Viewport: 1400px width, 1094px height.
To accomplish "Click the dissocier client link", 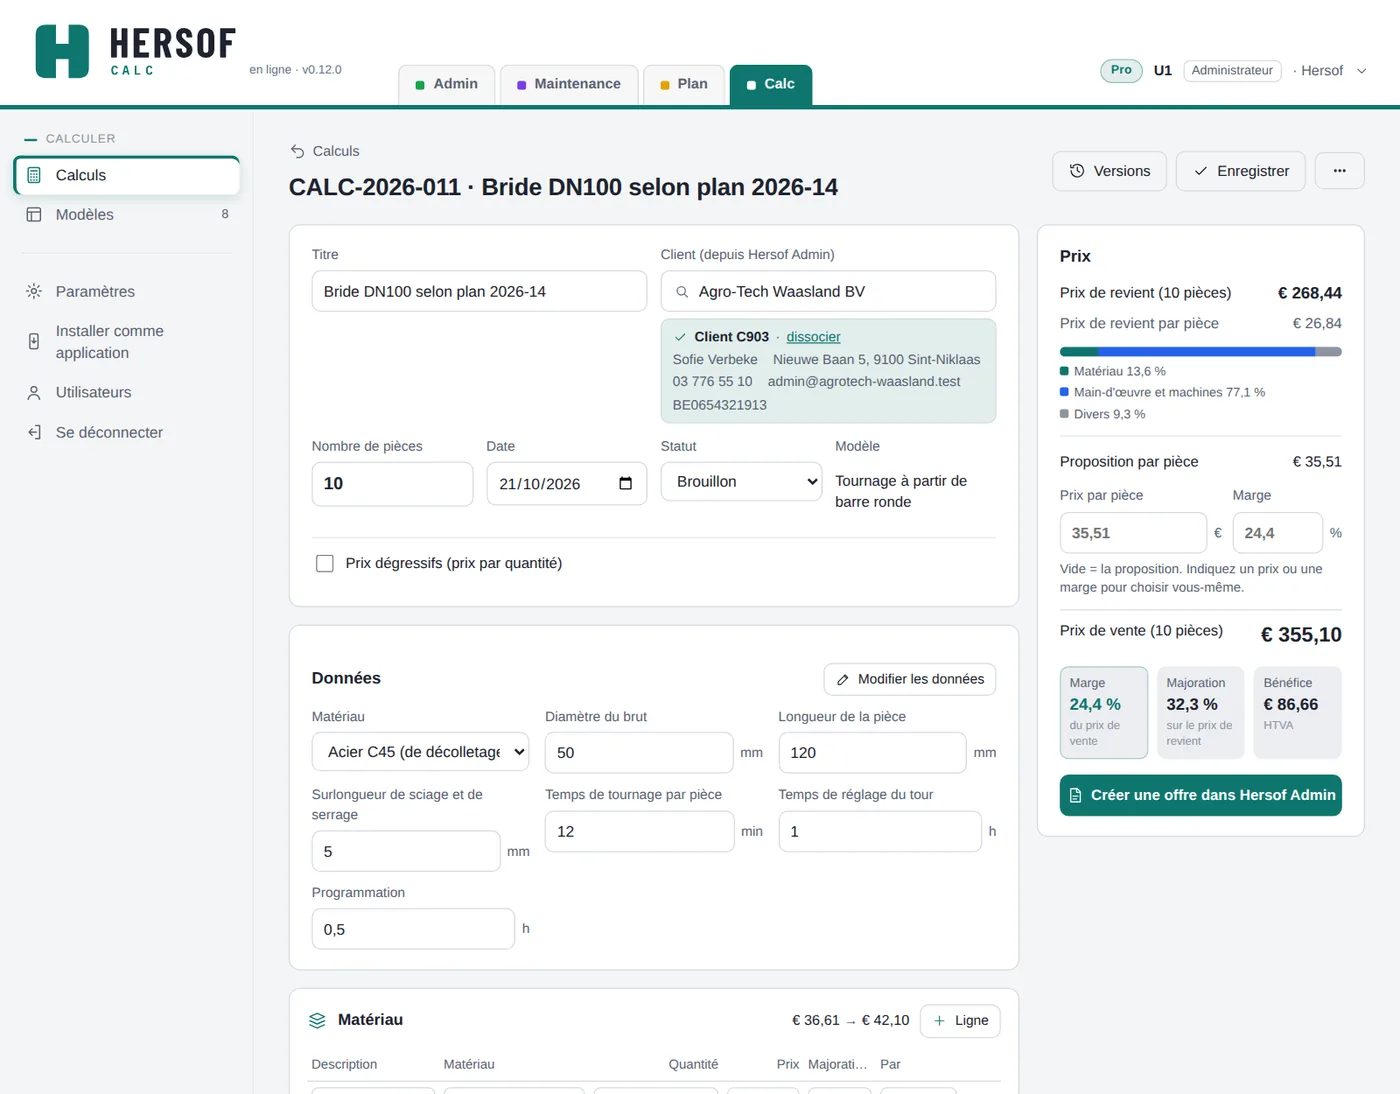I will point(813,337).
